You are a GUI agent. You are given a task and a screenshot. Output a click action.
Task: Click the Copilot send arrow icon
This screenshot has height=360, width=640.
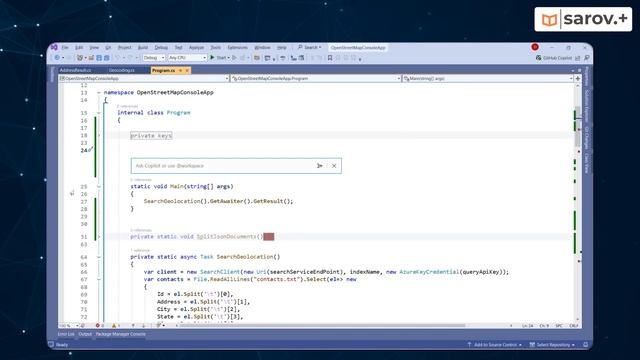[x=320, y=166]
